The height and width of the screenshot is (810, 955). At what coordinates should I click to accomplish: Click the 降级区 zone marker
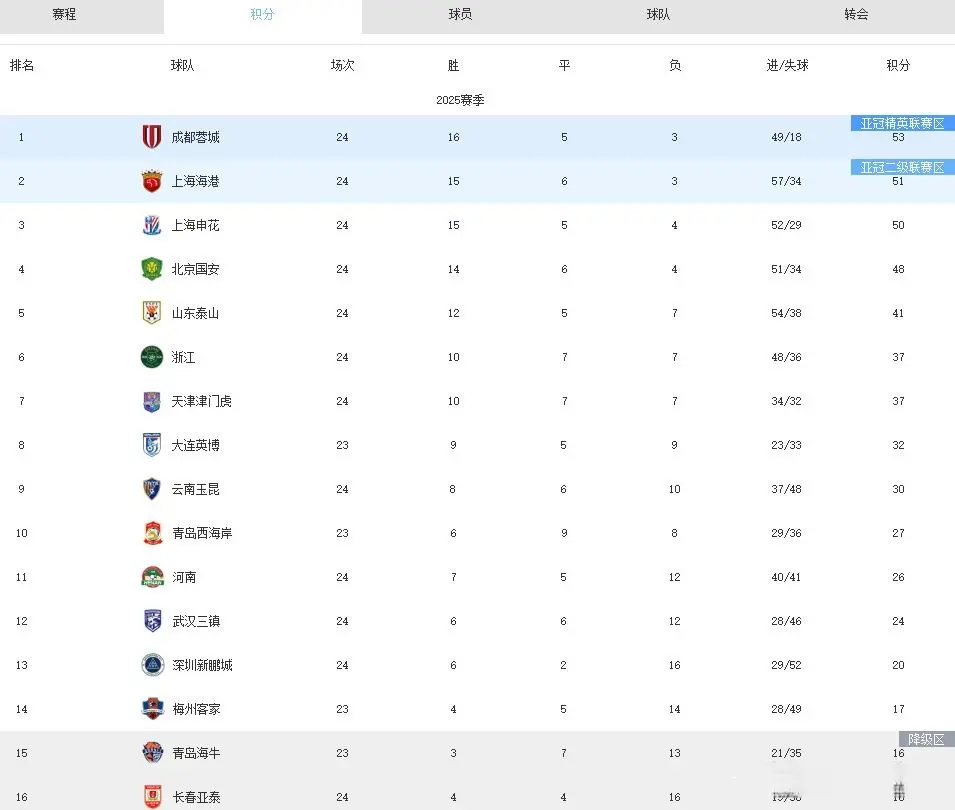click(x=928, y=739)
